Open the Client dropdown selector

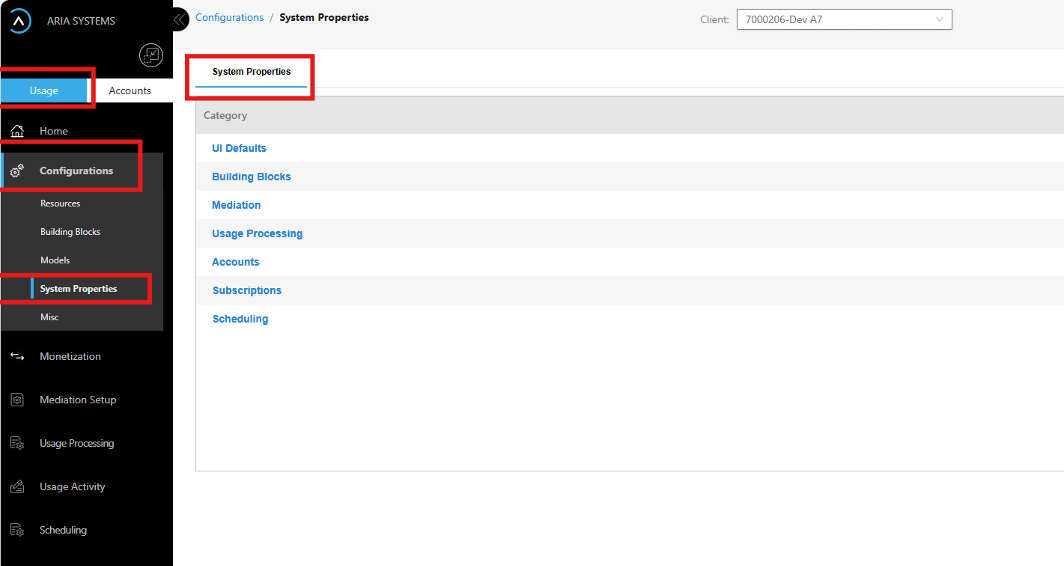[844, 19]
